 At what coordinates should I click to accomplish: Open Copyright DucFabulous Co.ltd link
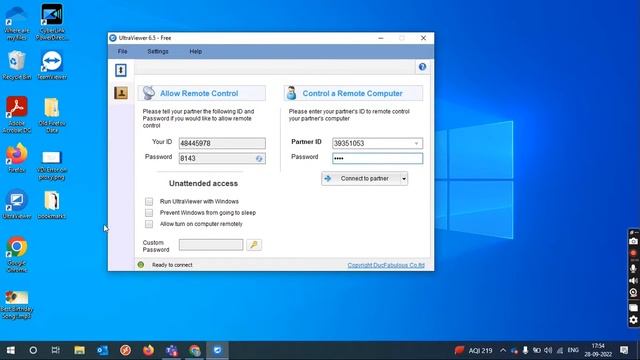[386, 265]
